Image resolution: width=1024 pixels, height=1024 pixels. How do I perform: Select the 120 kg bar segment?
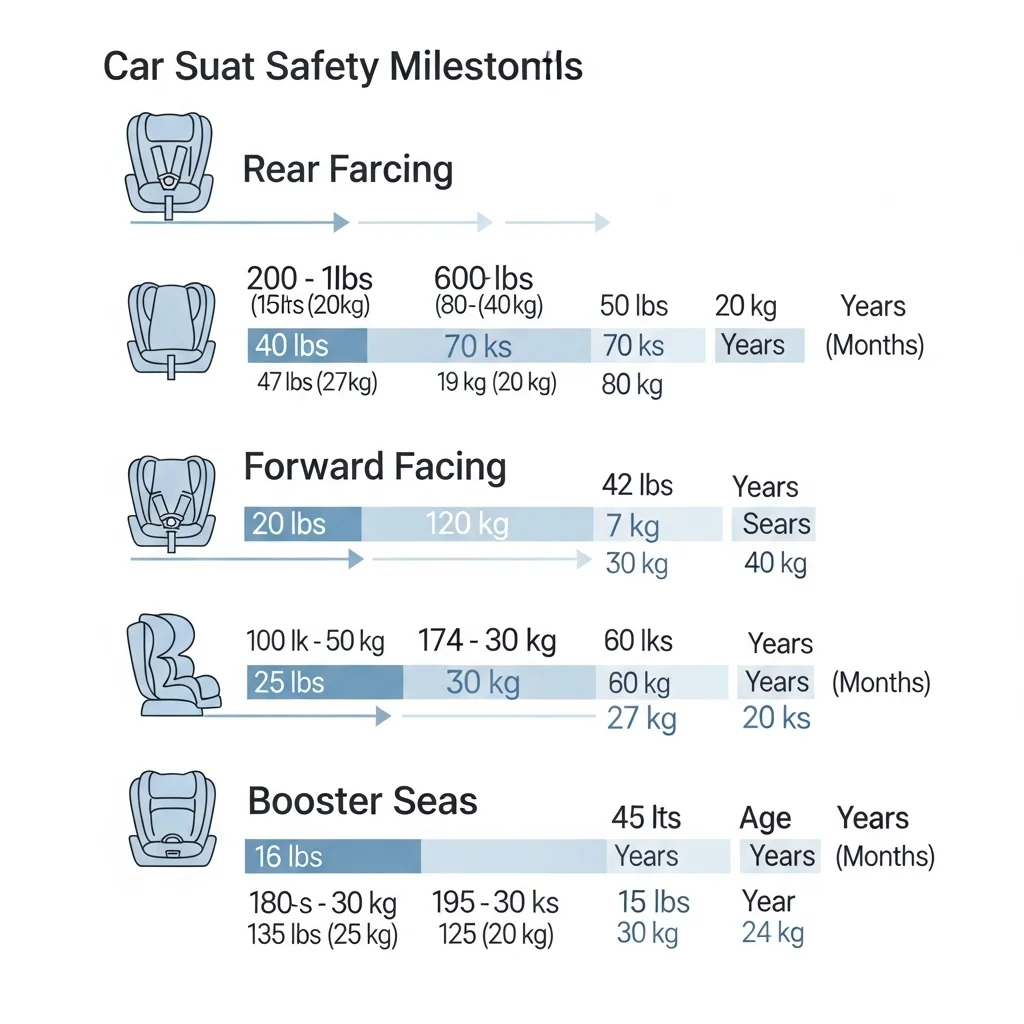click(477, 524)
